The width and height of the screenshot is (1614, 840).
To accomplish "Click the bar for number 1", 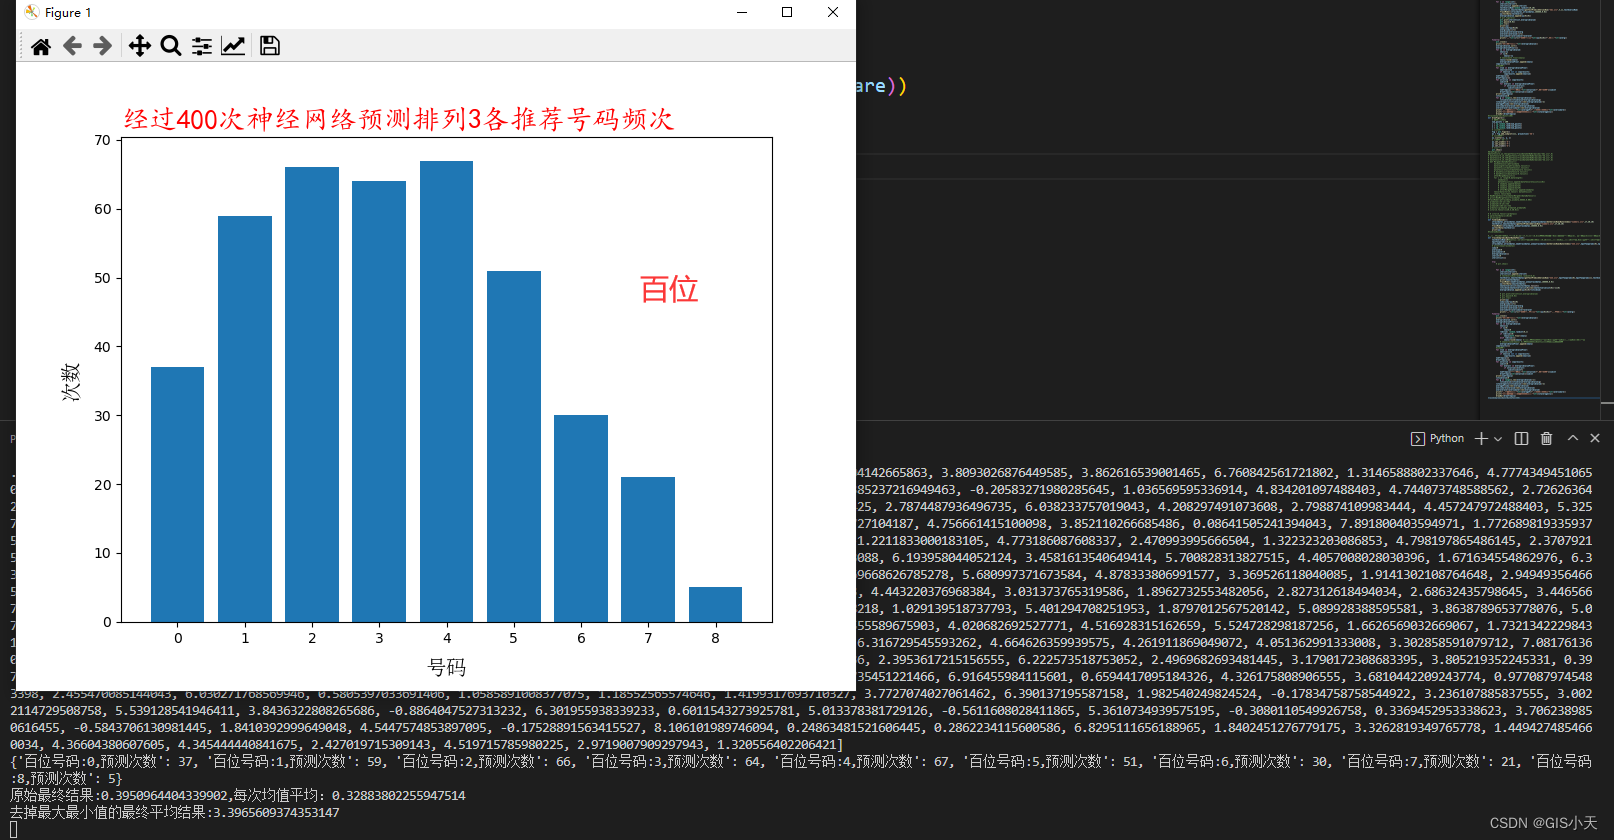I will click(x=245, y=419).
